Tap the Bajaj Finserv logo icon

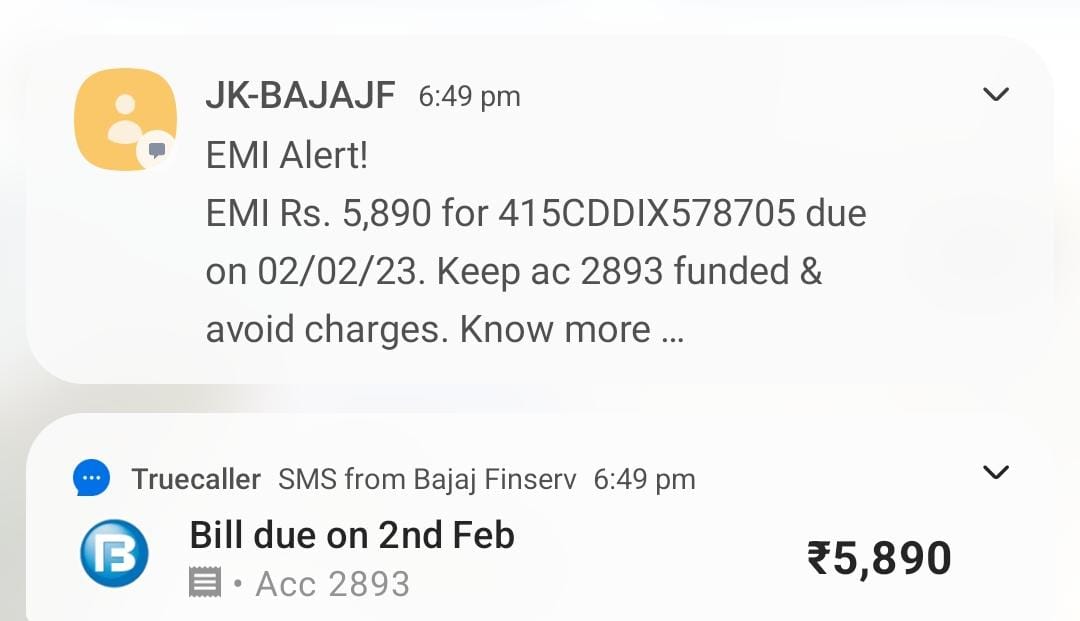114,553
